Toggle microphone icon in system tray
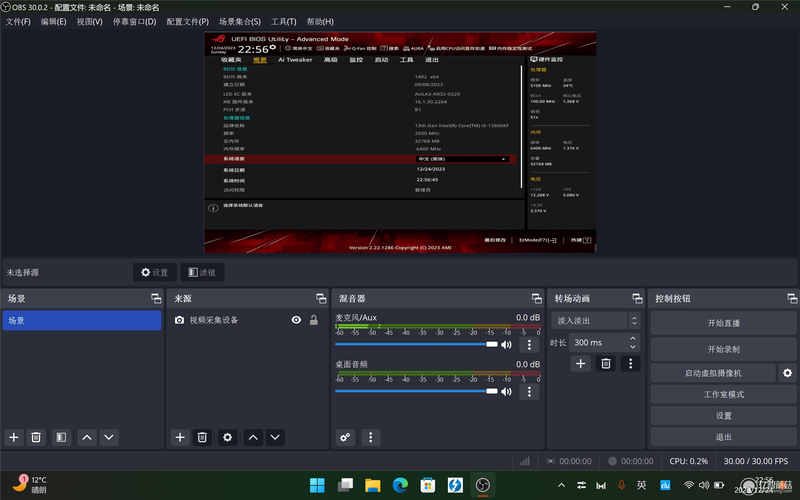Image resolution: width=800 pixels, height=500 pixels. point(621,485)
